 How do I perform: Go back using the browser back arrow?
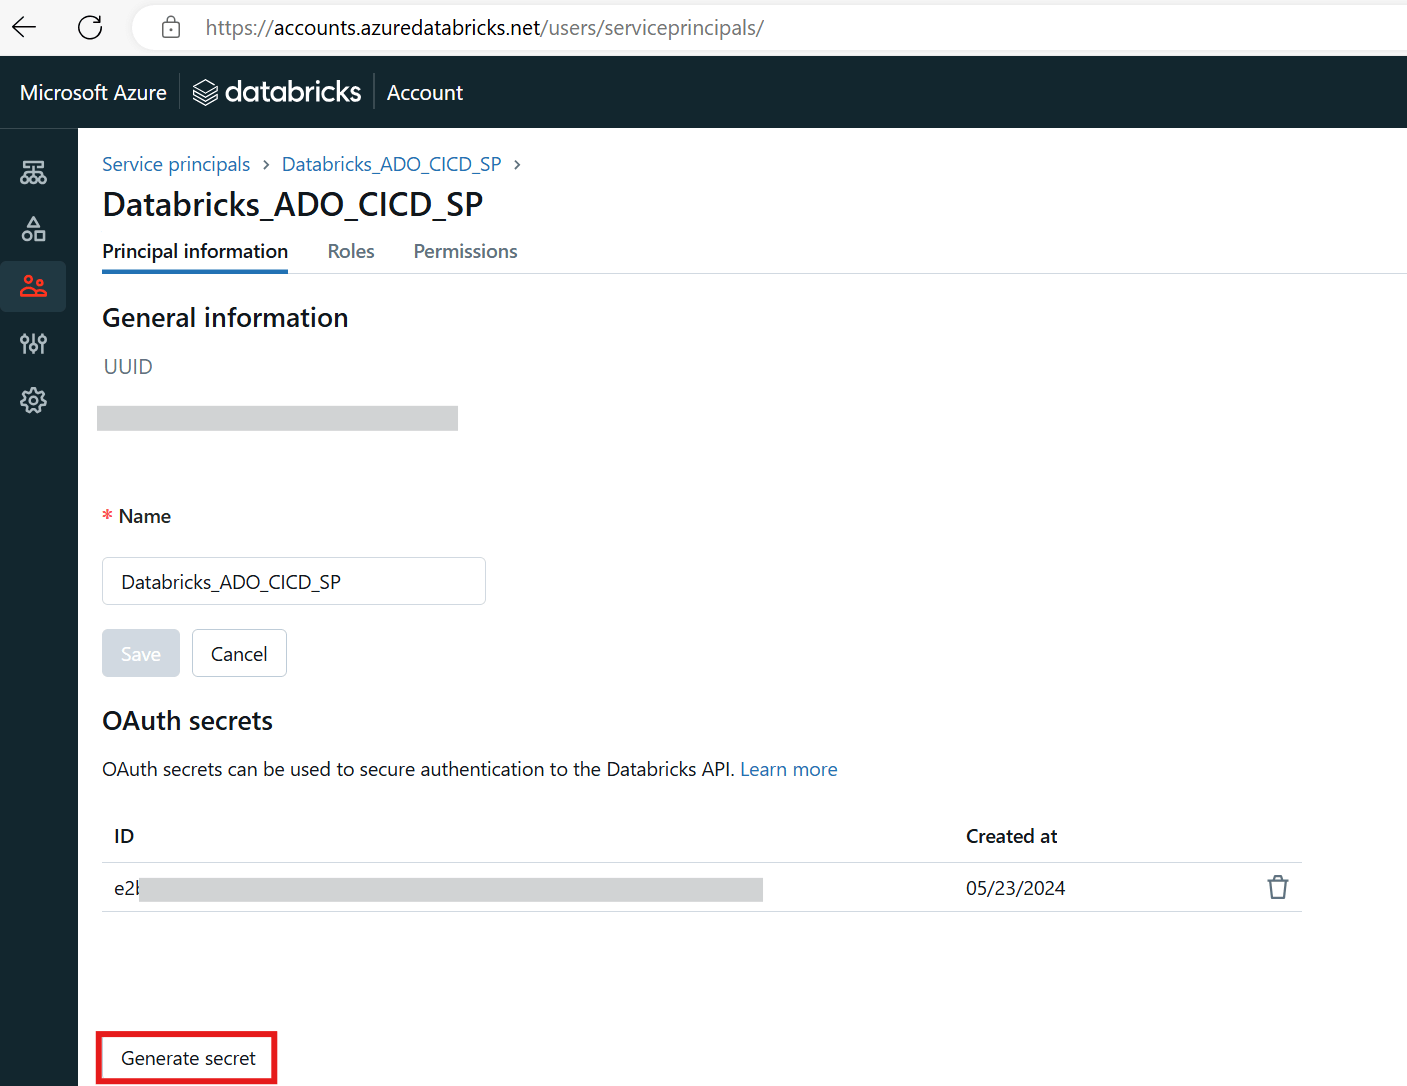[x=25, y=27]
